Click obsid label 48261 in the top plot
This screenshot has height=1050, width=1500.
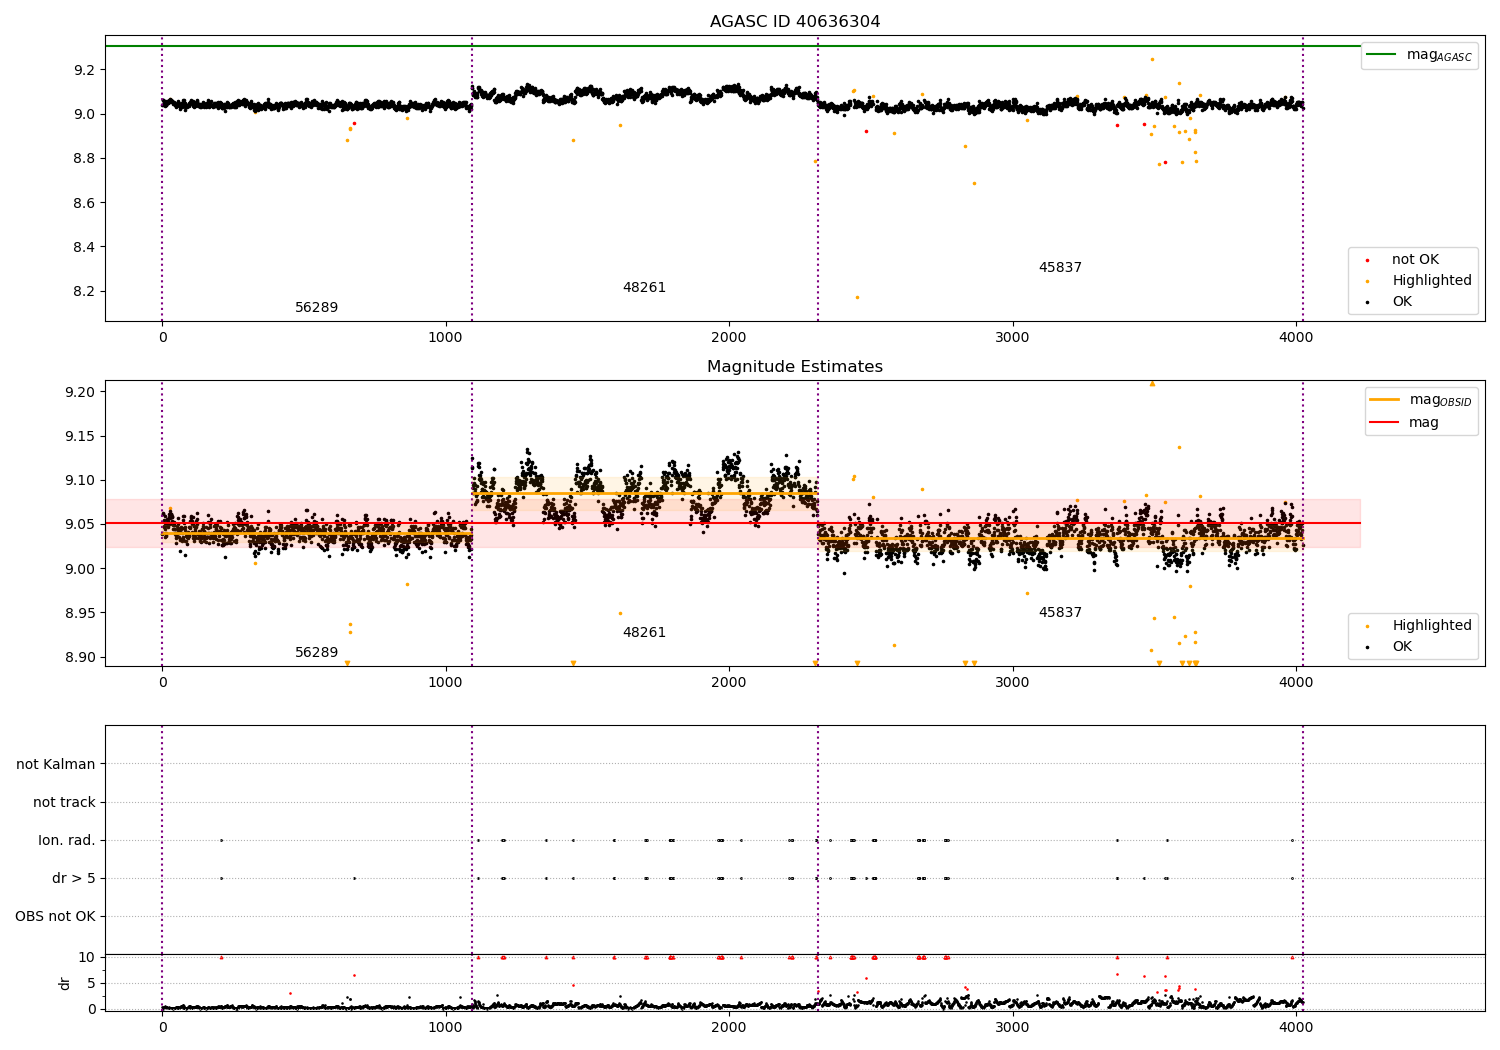[644, 288]
